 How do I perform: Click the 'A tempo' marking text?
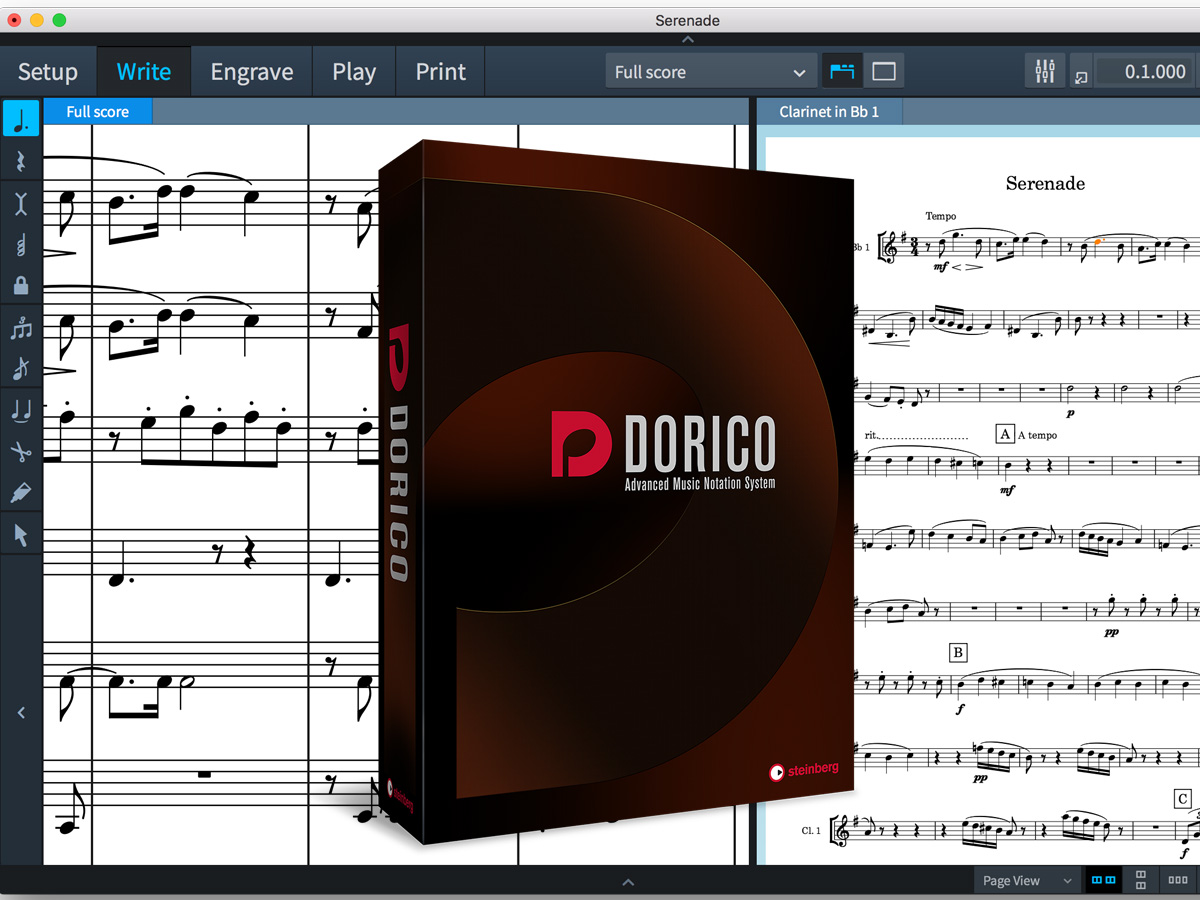[x=1037, y=435]
